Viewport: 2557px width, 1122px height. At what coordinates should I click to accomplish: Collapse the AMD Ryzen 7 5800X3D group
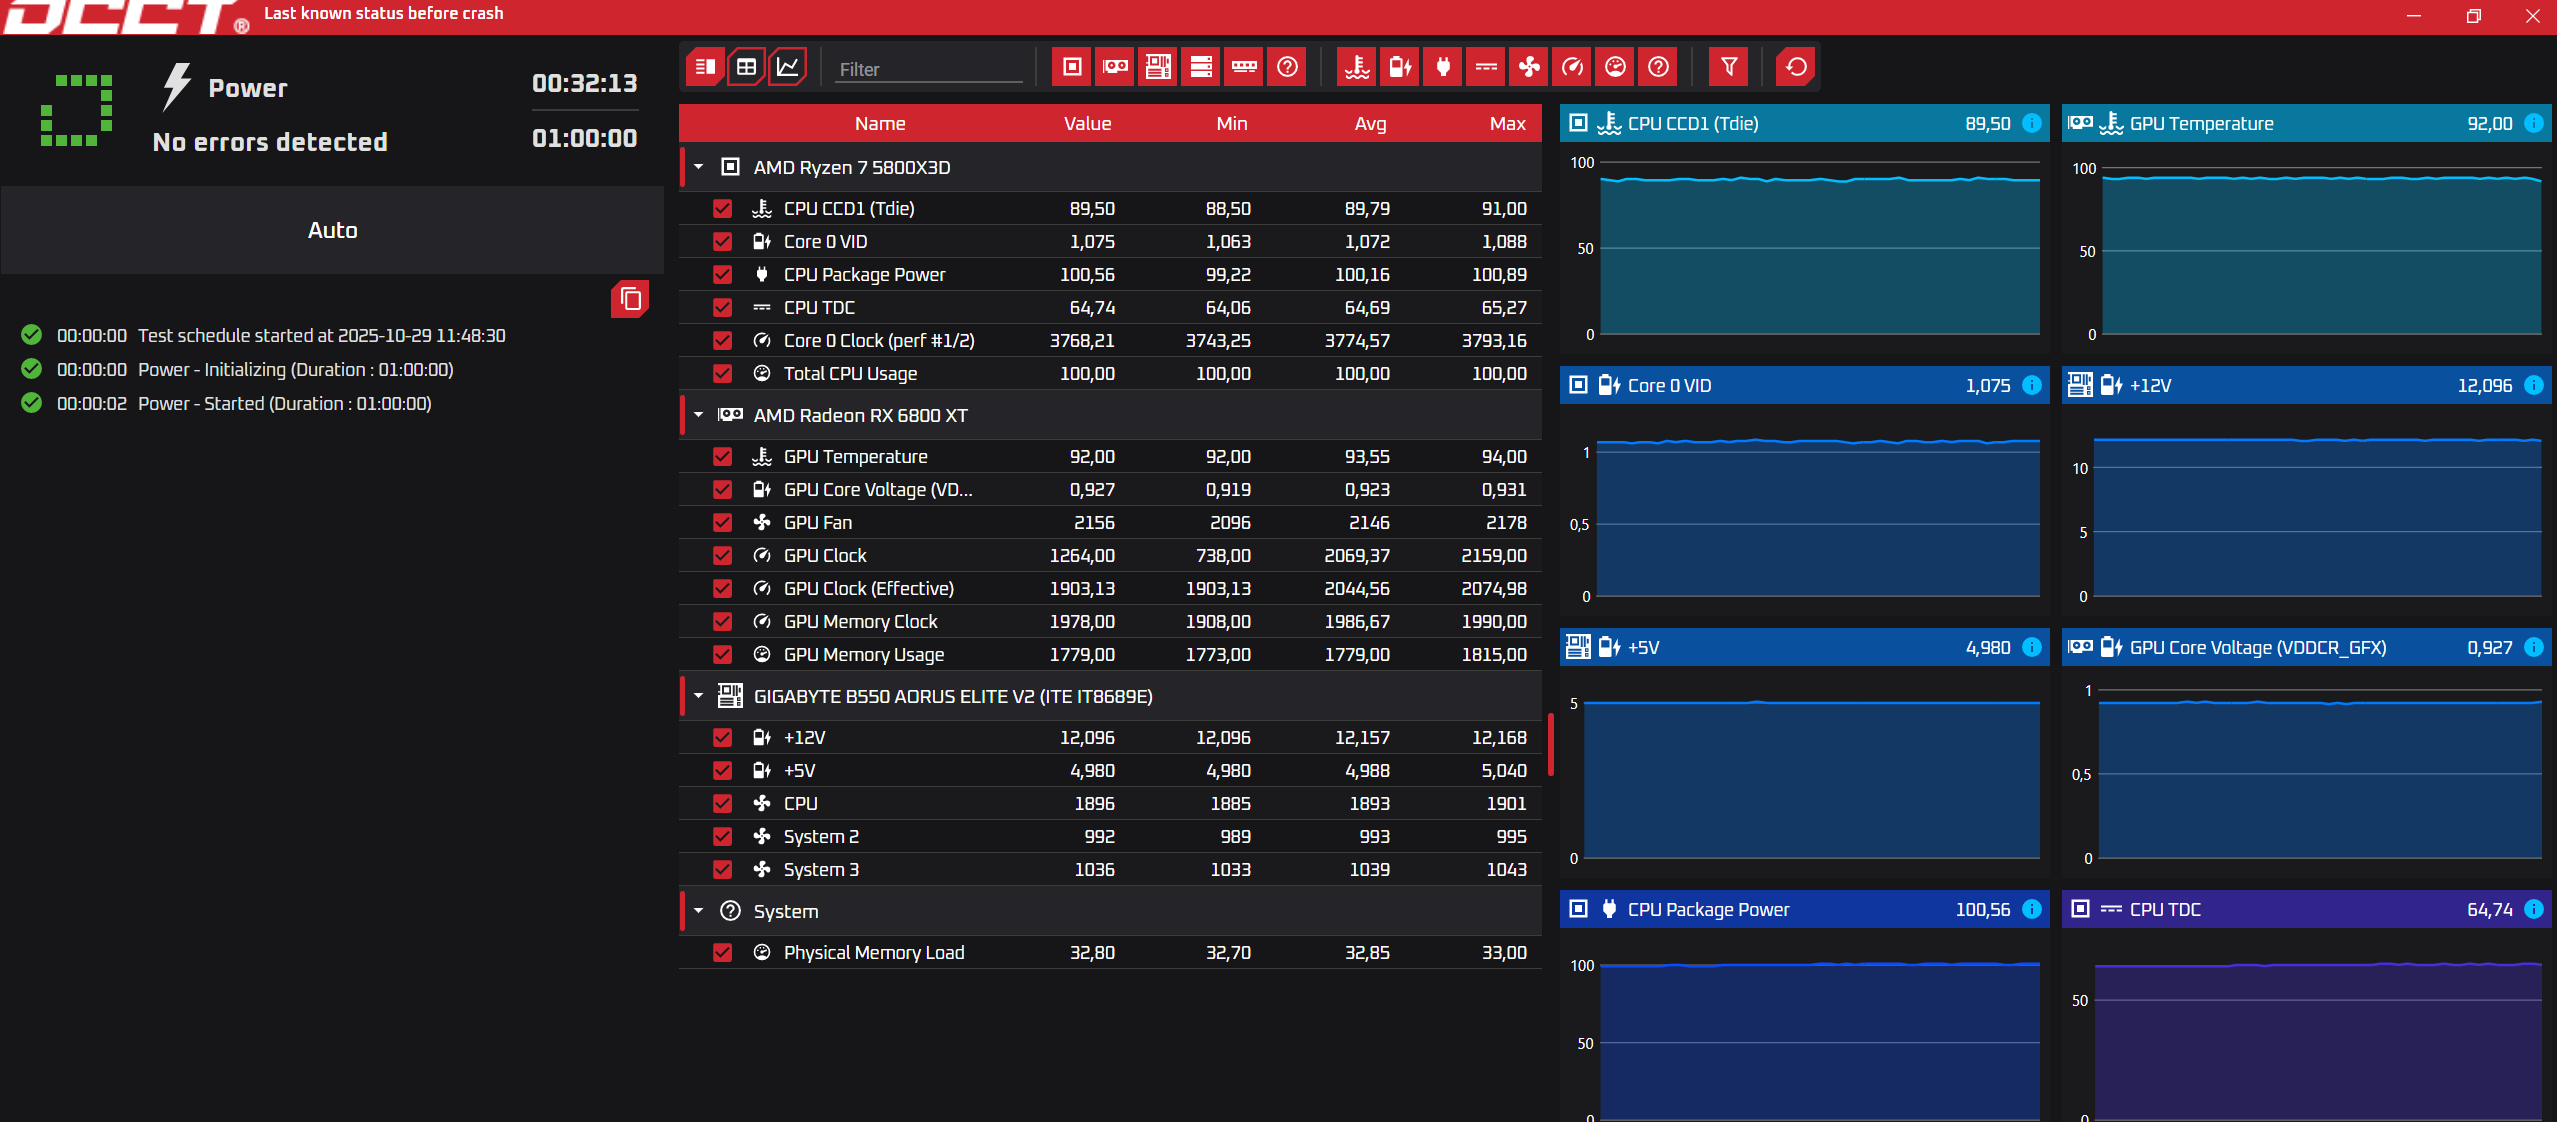pos(699,167)
